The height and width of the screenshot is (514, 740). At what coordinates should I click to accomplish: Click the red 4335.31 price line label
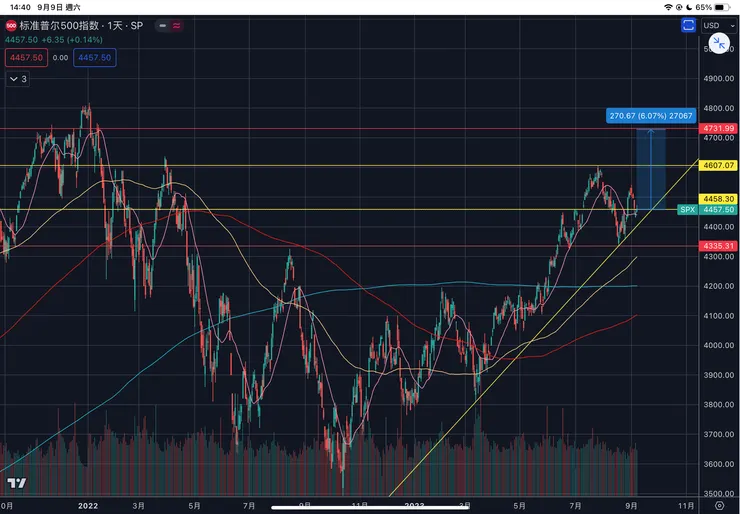coord(719,246)
